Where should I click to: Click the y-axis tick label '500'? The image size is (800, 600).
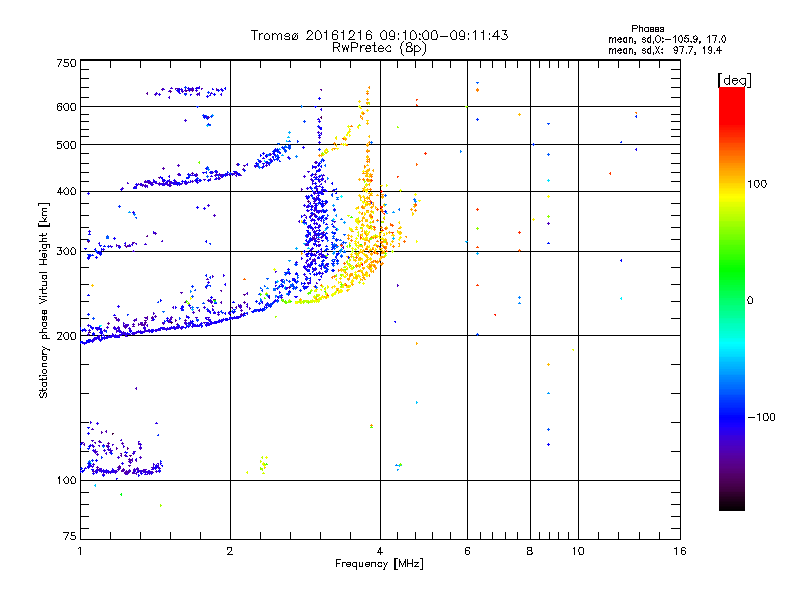66,145
